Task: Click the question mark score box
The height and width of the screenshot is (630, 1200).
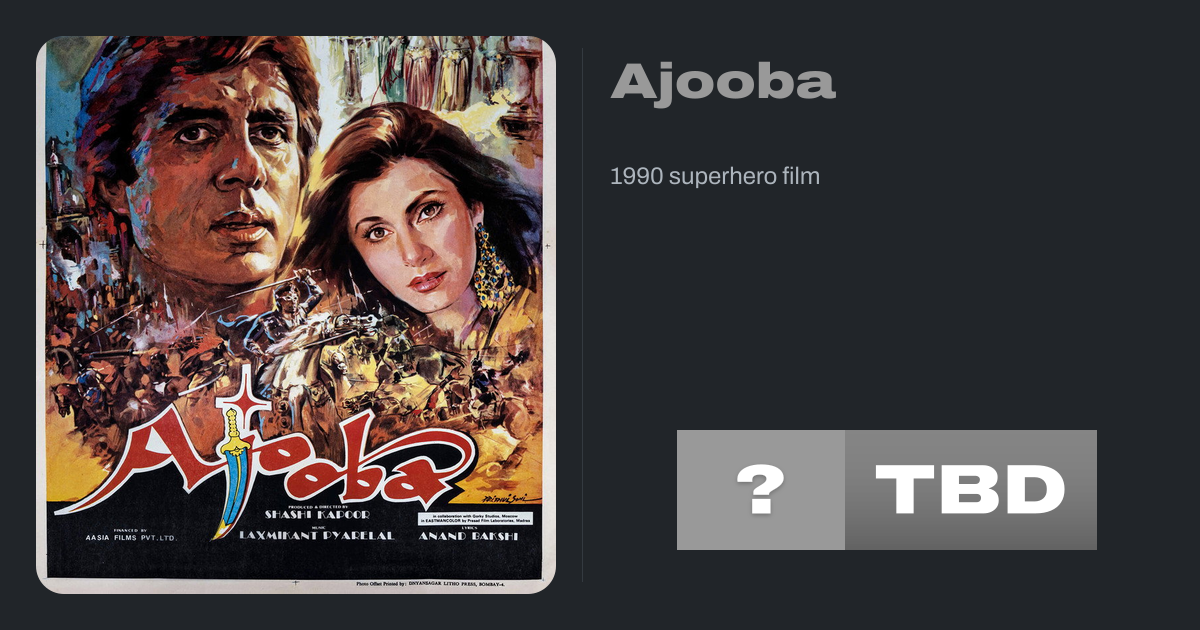Action: click(x=761, y=490)
